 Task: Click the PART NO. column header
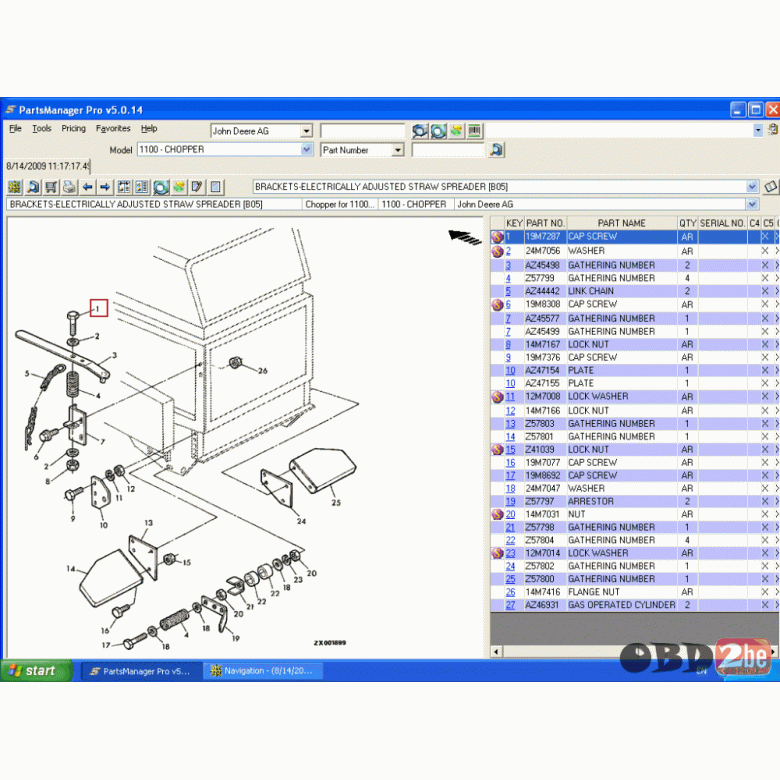(x=545, y=223)
